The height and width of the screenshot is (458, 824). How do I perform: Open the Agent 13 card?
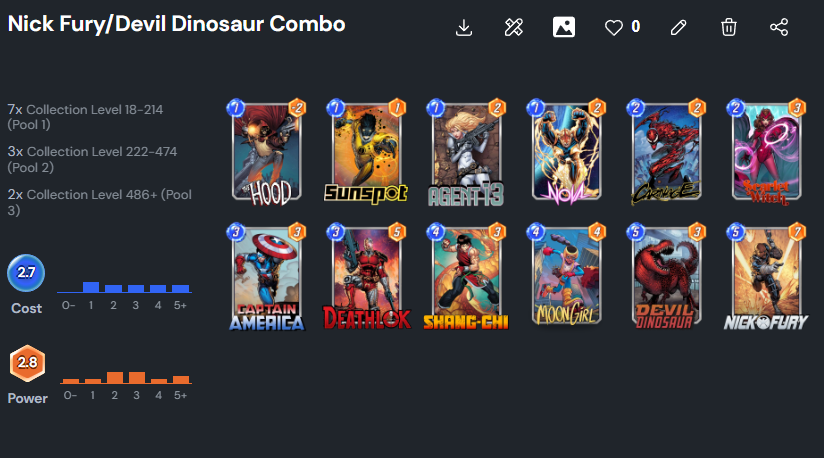tap(466, 152)
